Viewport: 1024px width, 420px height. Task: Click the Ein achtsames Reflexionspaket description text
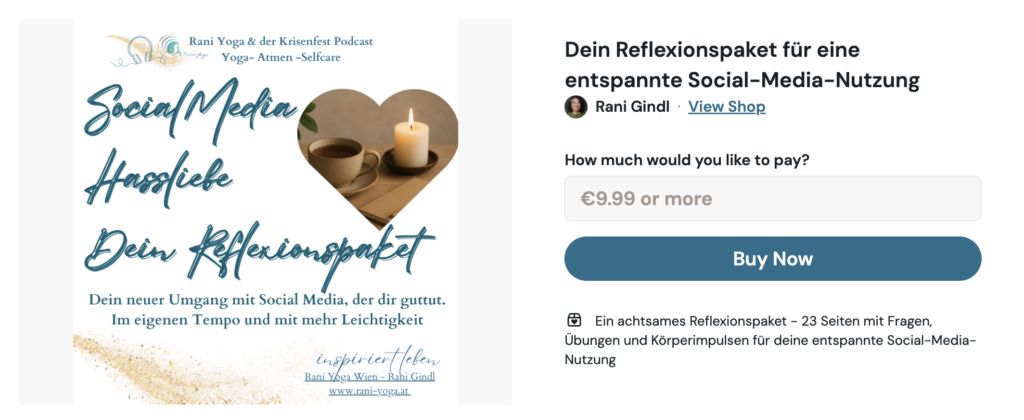770,340
